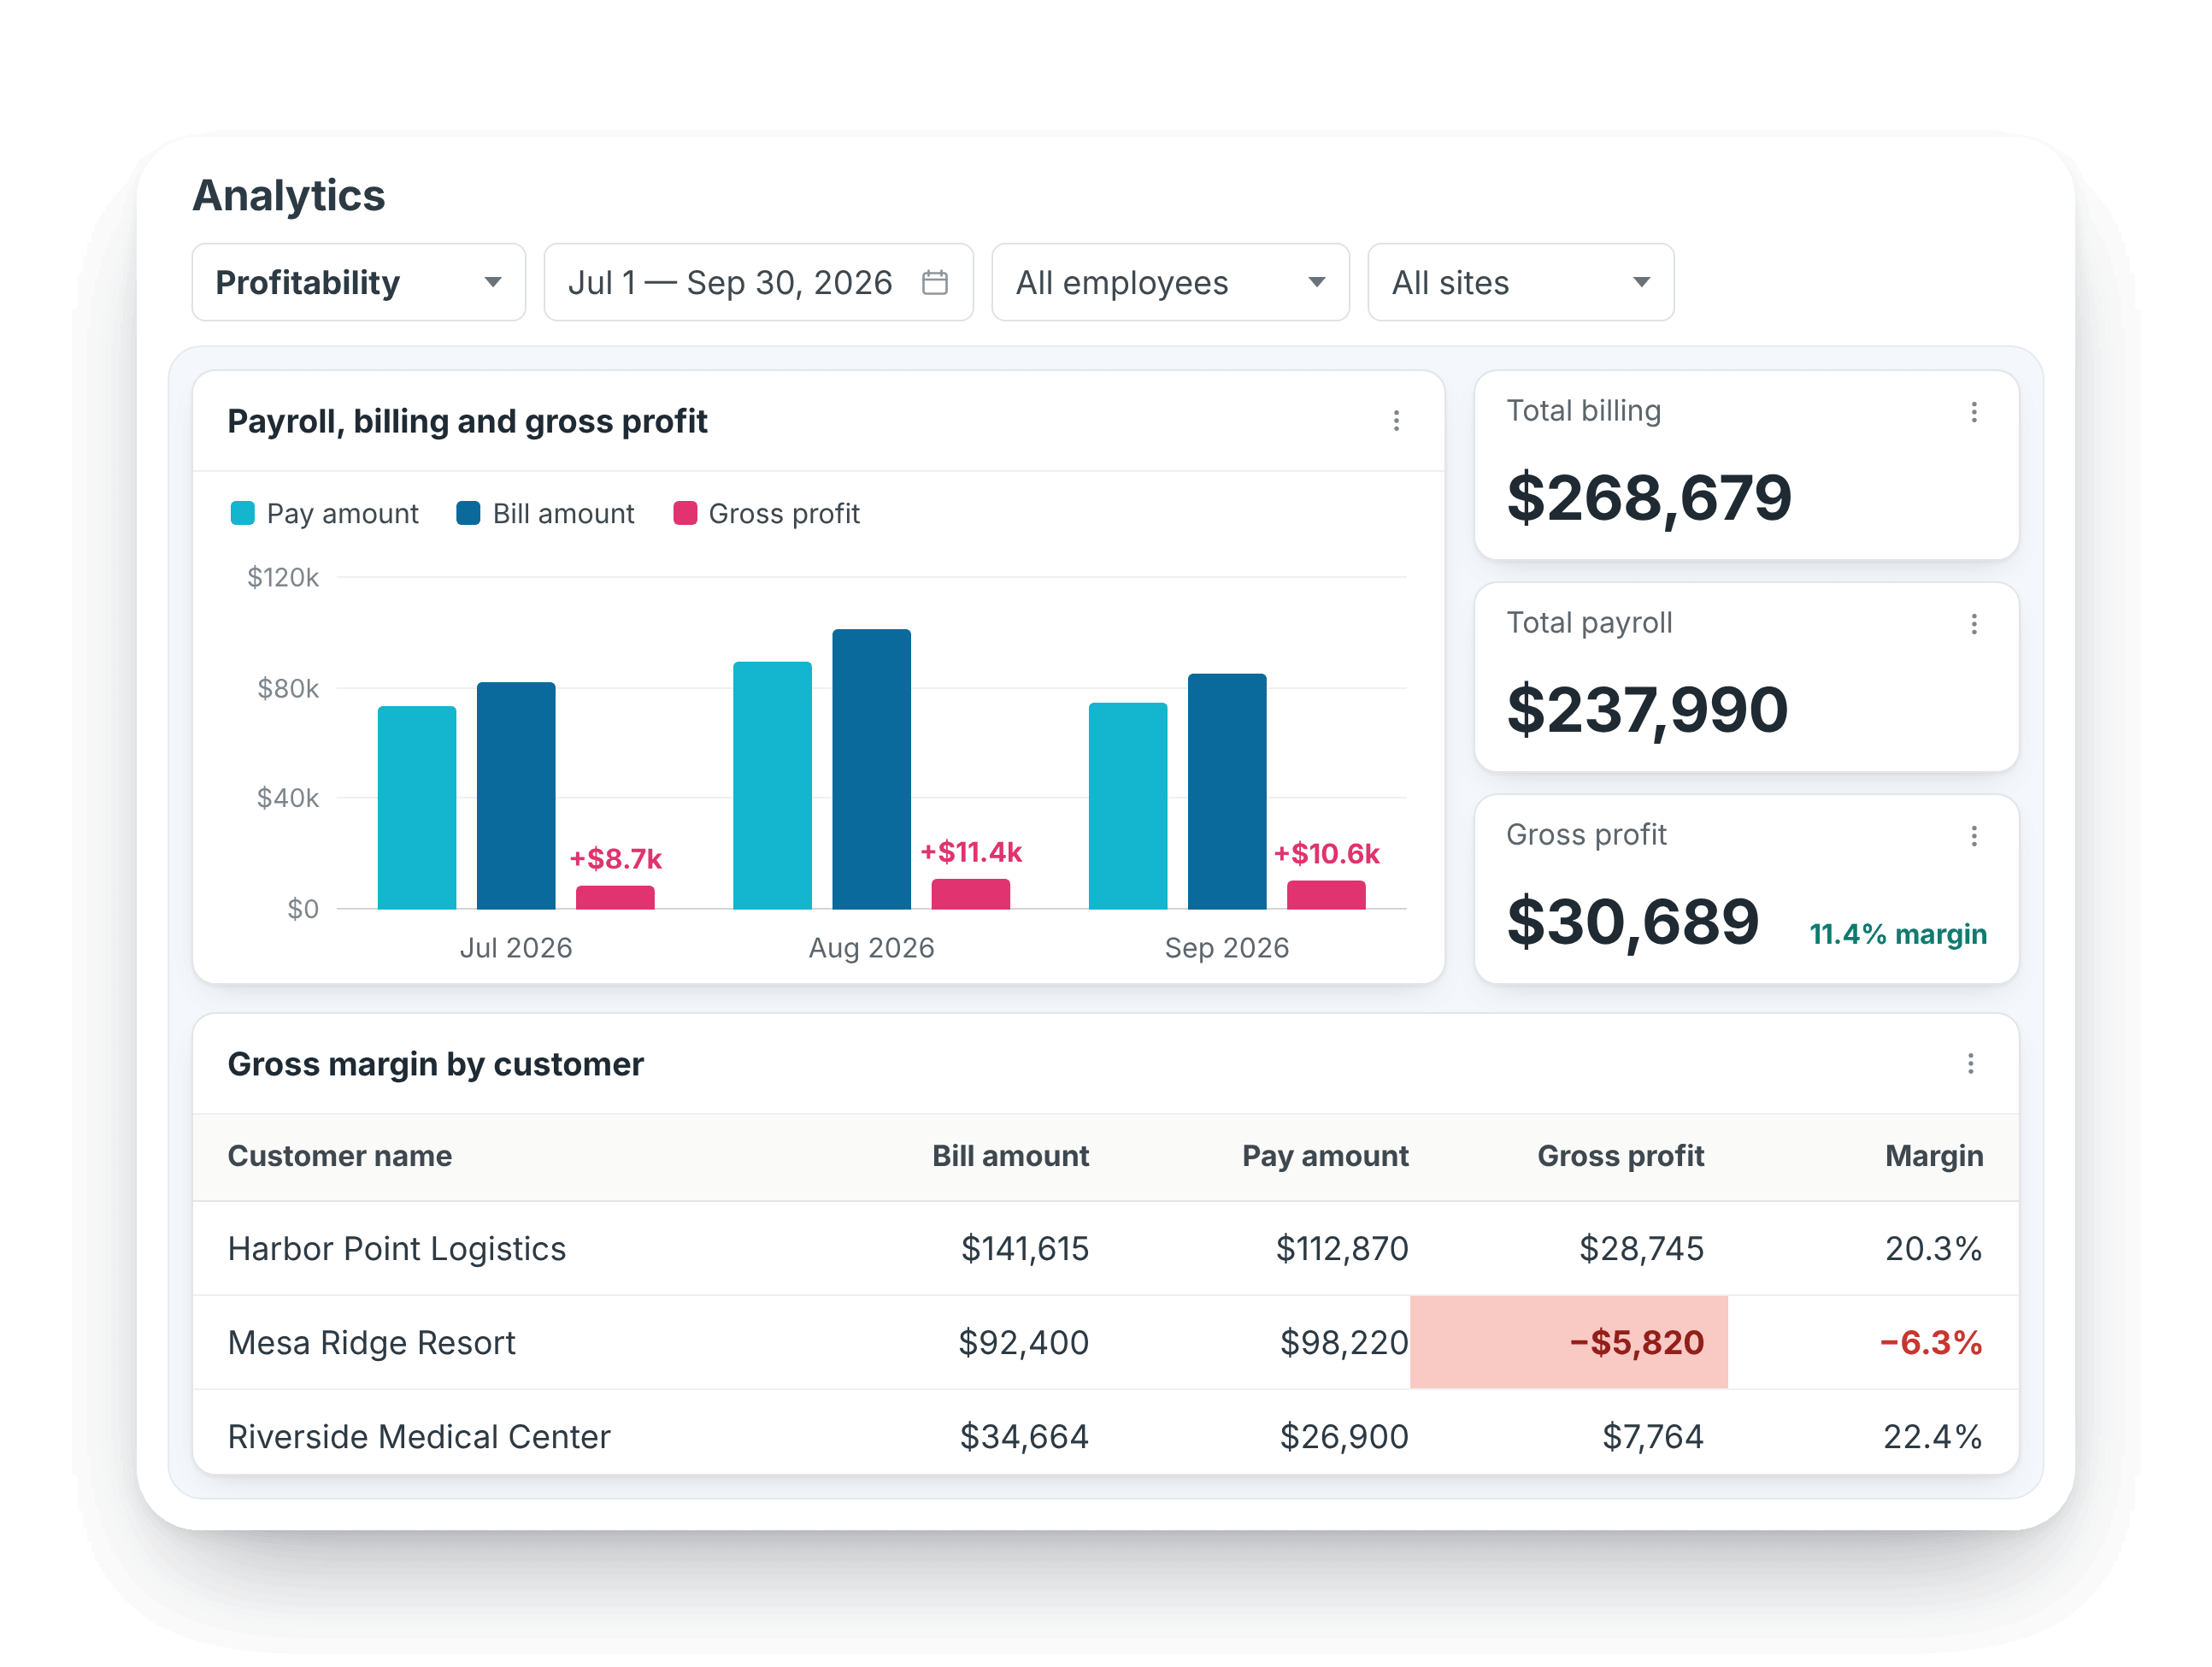The width and height of the screenshot is (2212, 1667).
Task: Expand the All sites dropdown
Action: (1520, 283)
